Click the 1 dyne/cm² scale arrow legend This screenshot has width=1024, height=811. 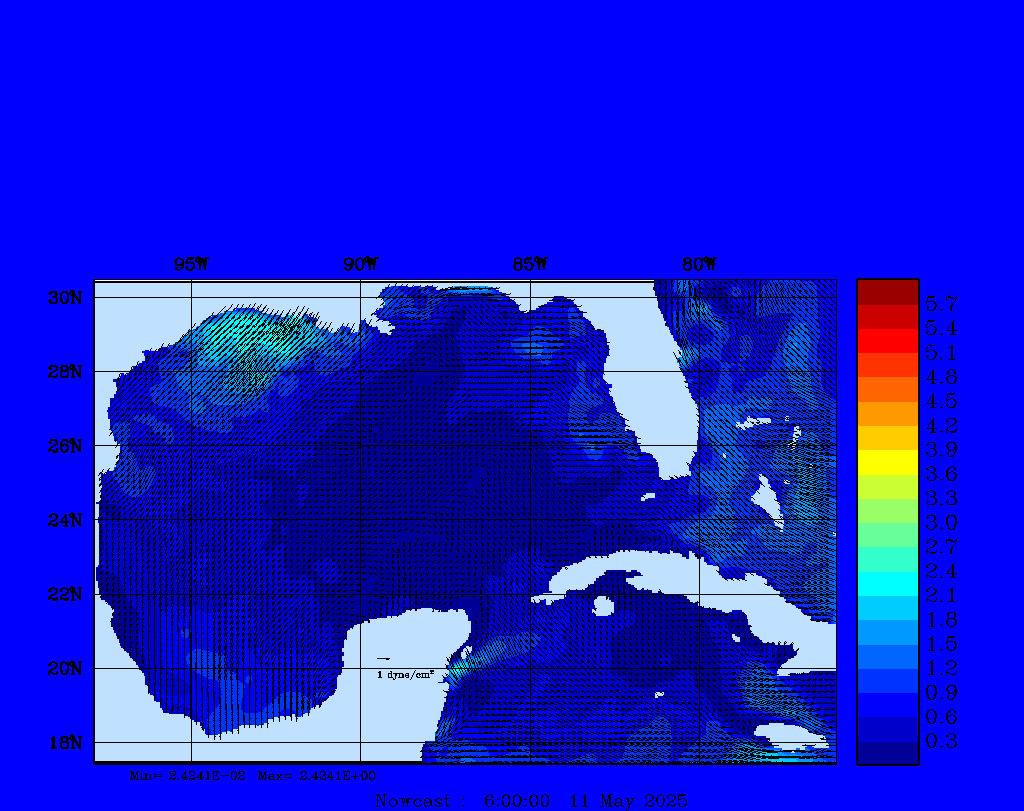pos(403,667)
